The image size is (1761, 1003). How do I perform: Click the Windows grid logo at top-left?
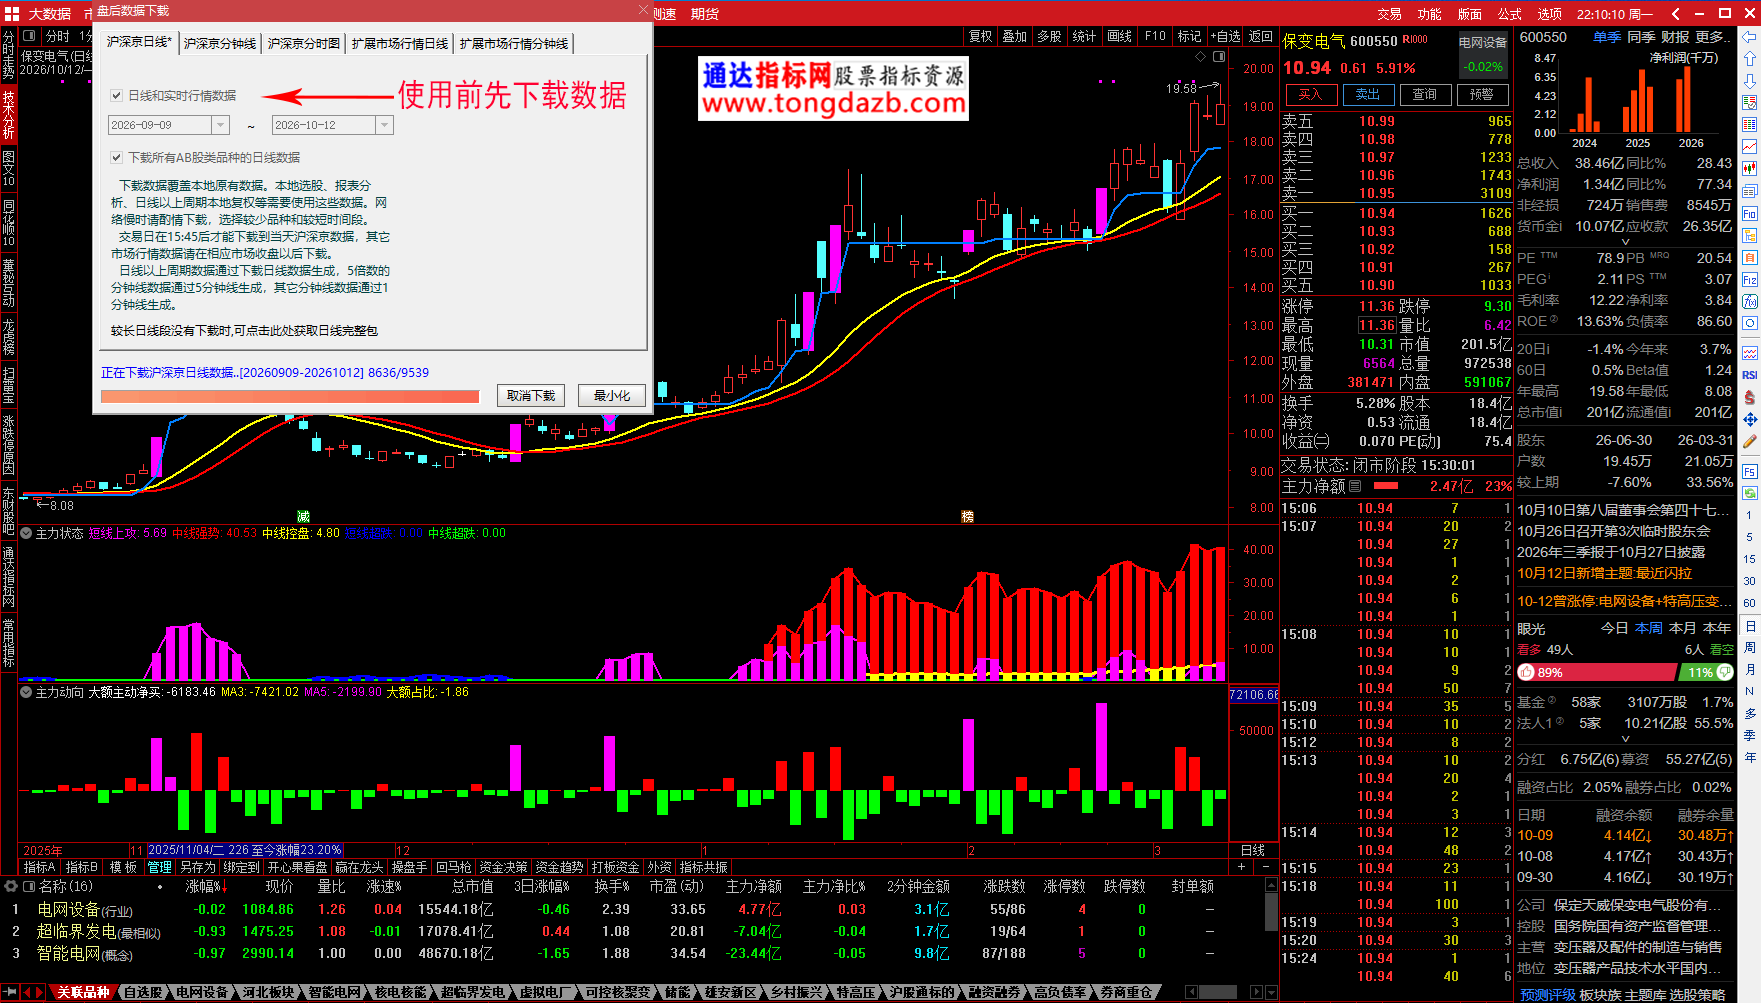pyautogui.click(x=11, y=13)
